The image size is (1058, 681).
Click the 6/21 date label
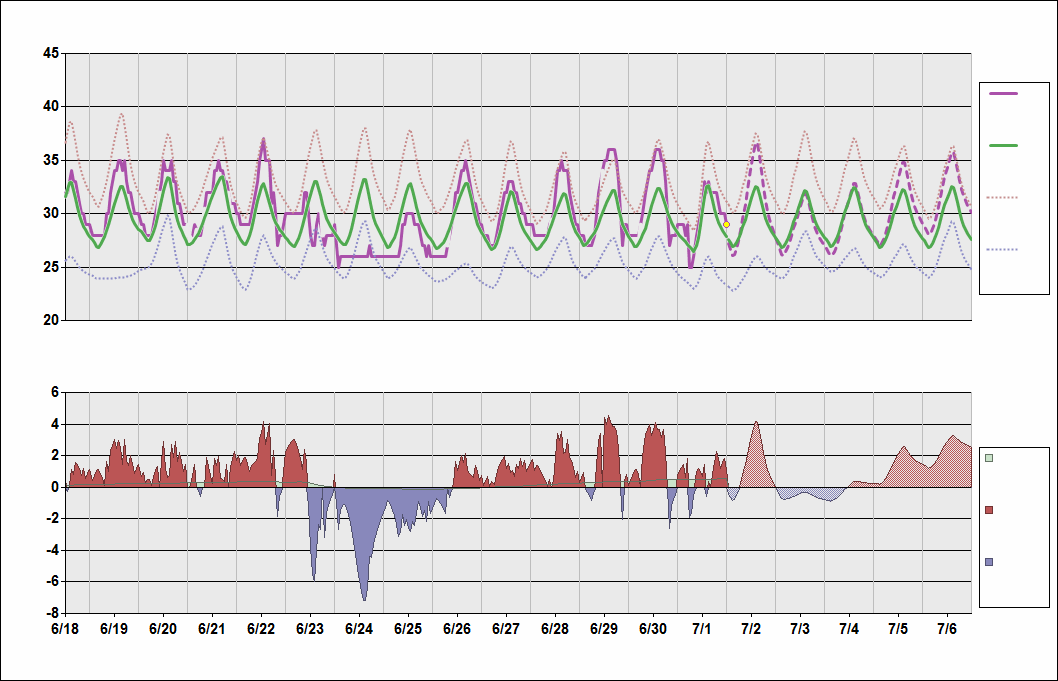pos(212,629)
